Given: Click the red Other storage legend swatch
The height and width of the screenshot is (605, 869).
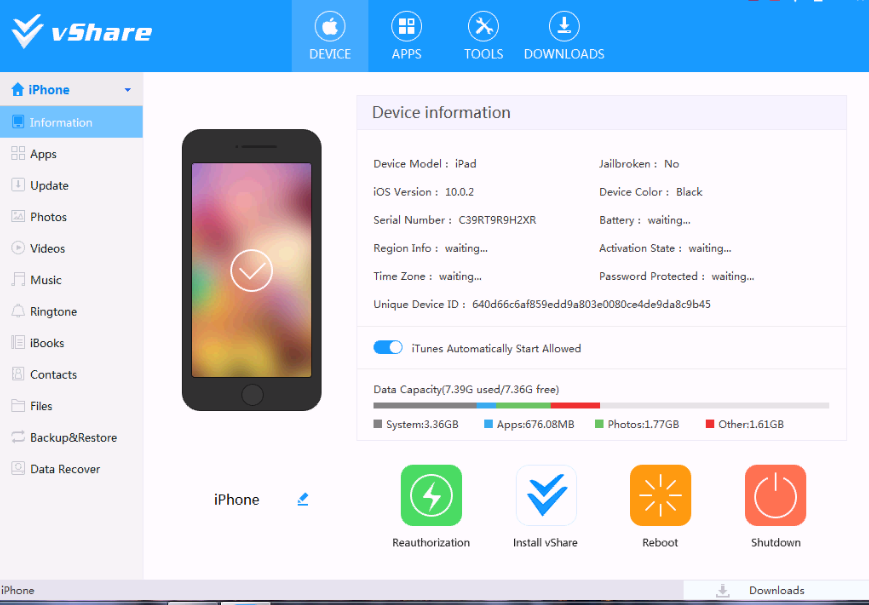Looking at the screenshot, I should pyautogui.click(x=710, y=424).
